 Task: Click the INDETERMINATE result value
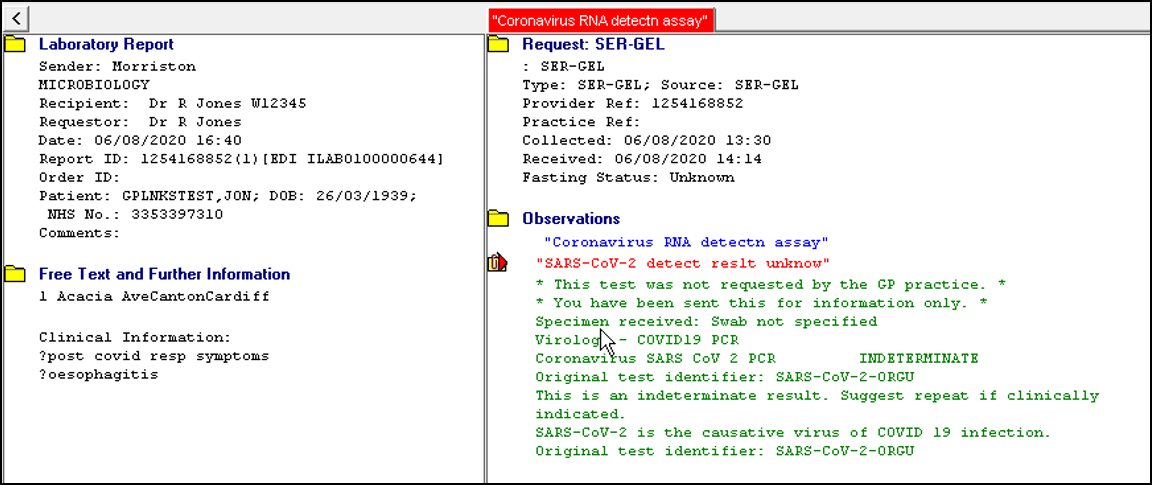click(x=918, y=359)
